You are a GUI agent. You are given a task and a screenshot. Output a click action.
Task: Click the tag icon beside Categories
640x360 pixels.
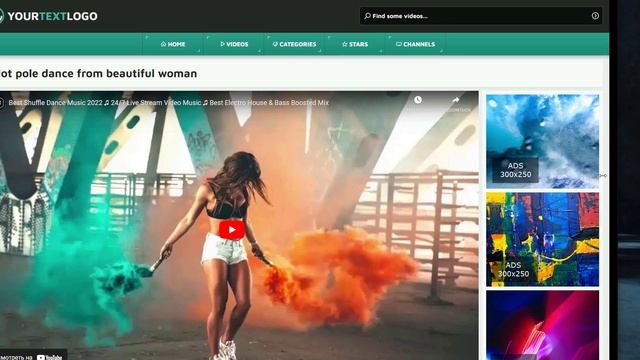point(275,44)
